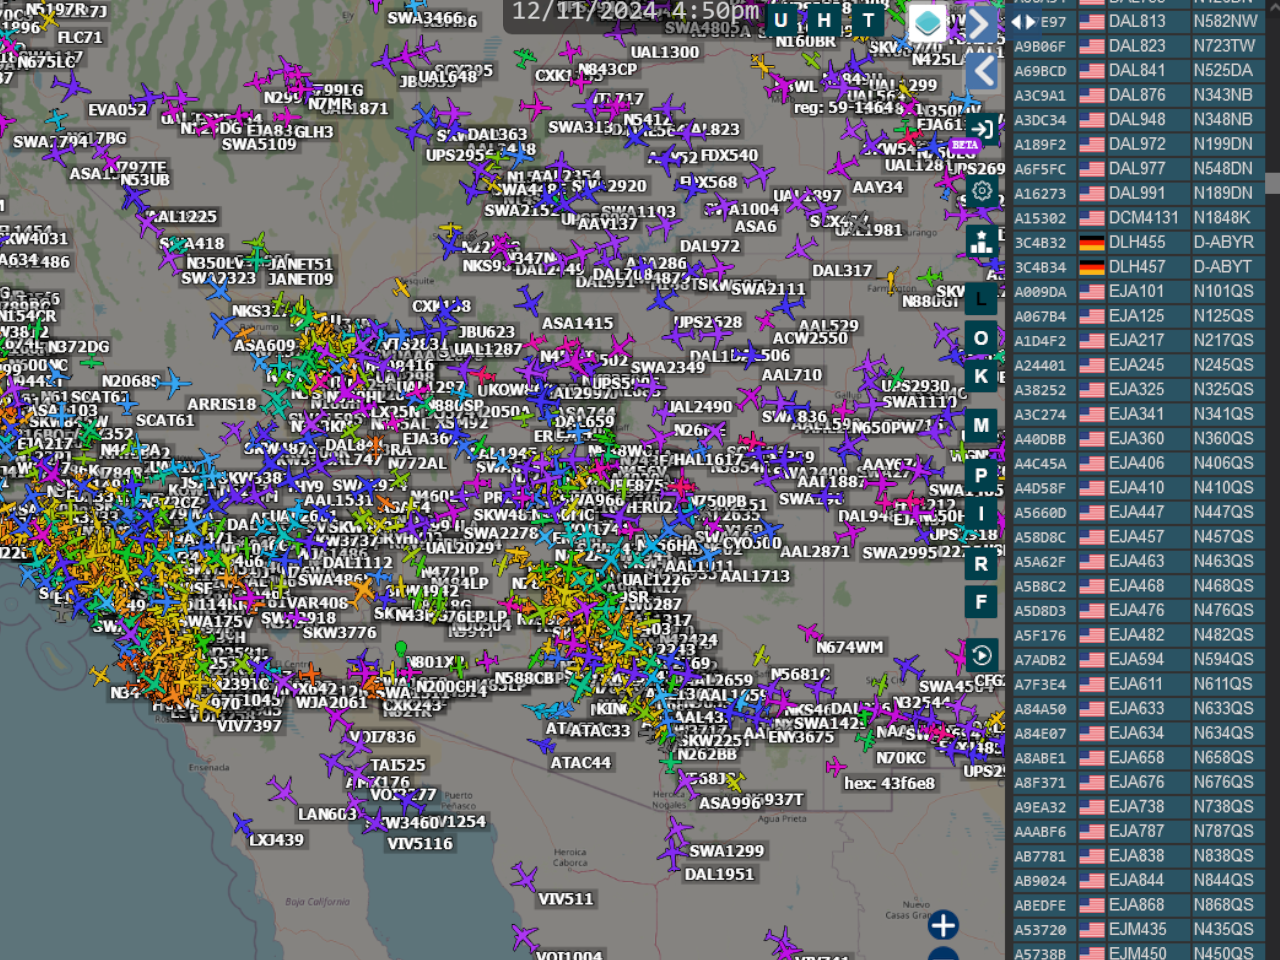Click the aircraft list scrollbar thumb
Screen dimensions: 1280x960
1272,183
